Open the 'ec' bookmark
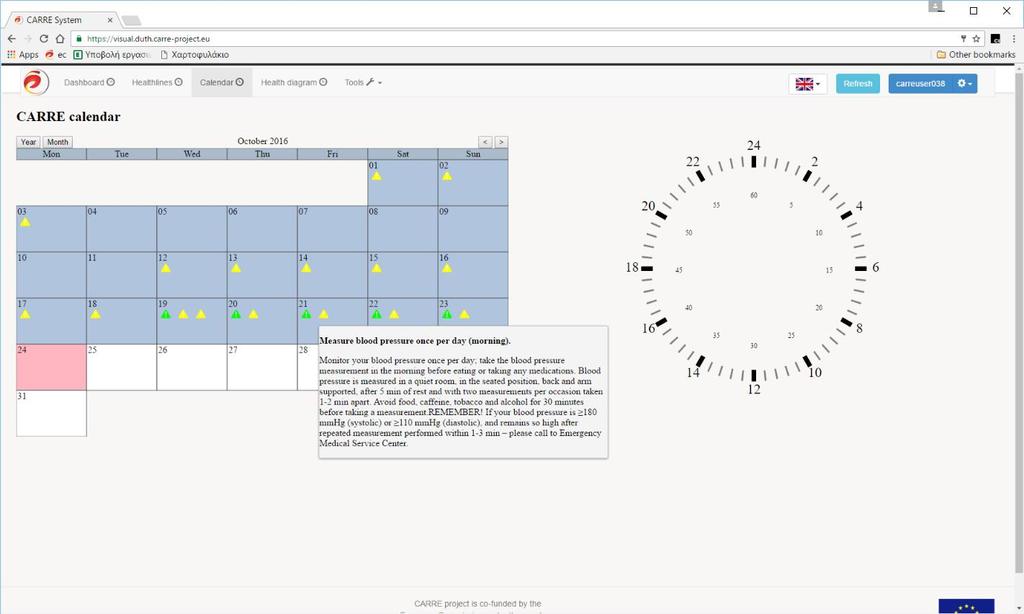This screenshot has width=1024, height=614. (x=56, y=55)
